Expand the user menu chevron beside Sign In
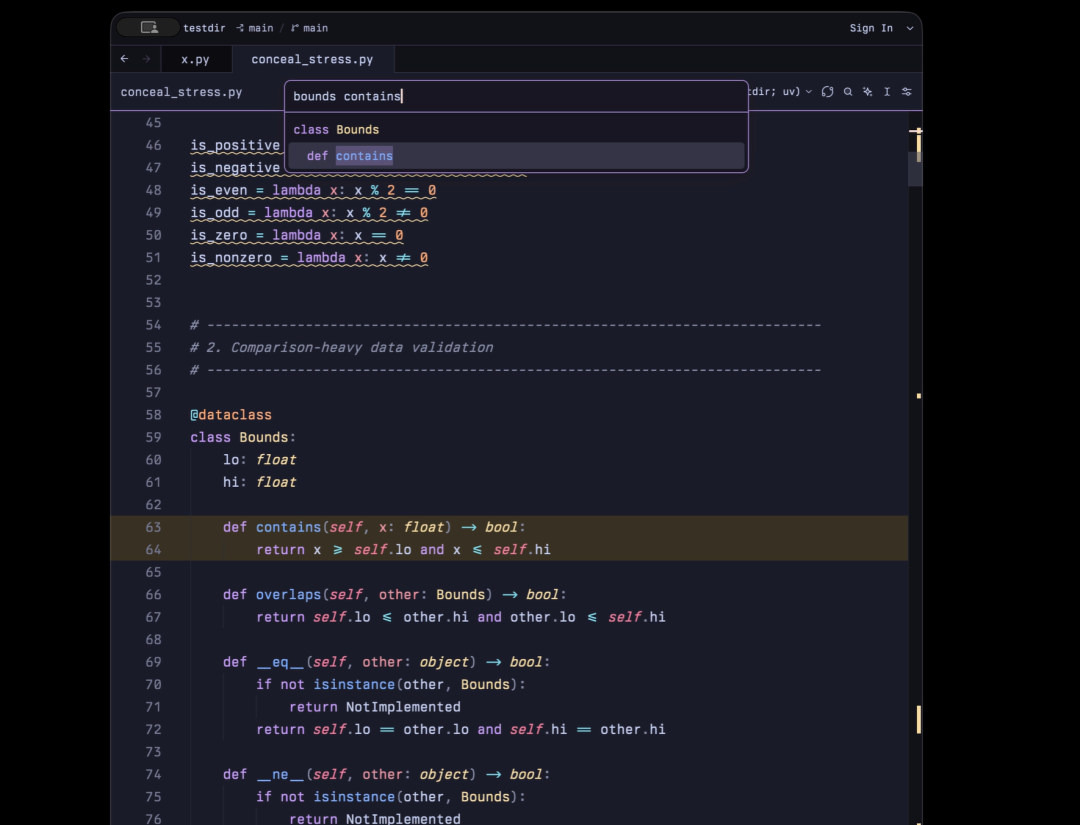This screenshot has width=1080, height=825. click(910, 28)
